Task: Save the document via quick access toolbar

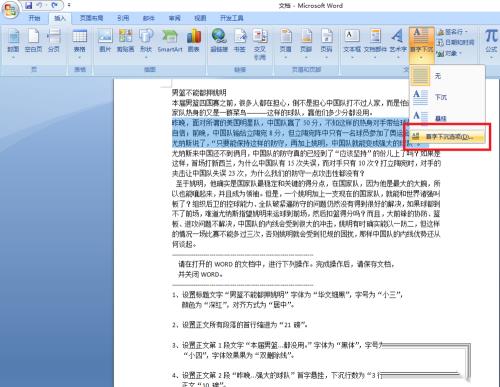Action: pyautogui.click(x=29, y=5)
